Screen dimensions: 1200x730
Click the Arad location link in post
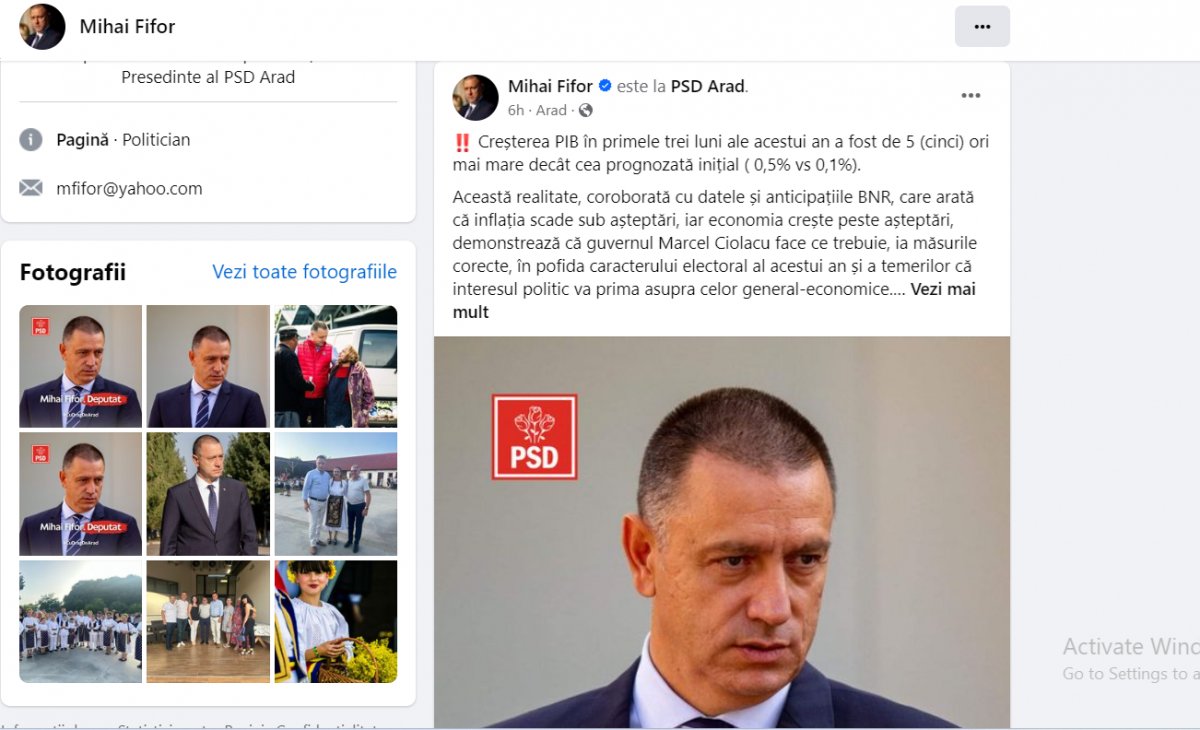(551, 110)
